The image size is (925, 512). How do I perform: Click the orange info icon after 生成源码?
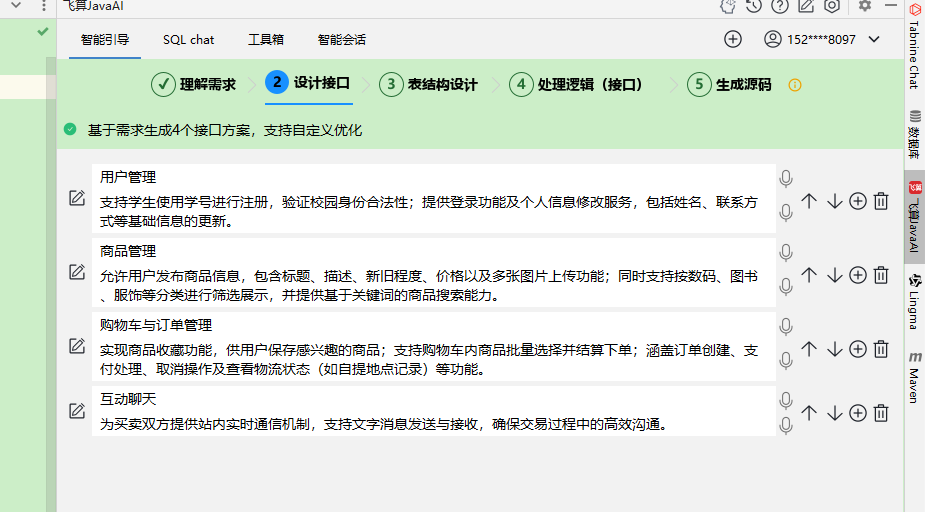click(x=795, y=85)
